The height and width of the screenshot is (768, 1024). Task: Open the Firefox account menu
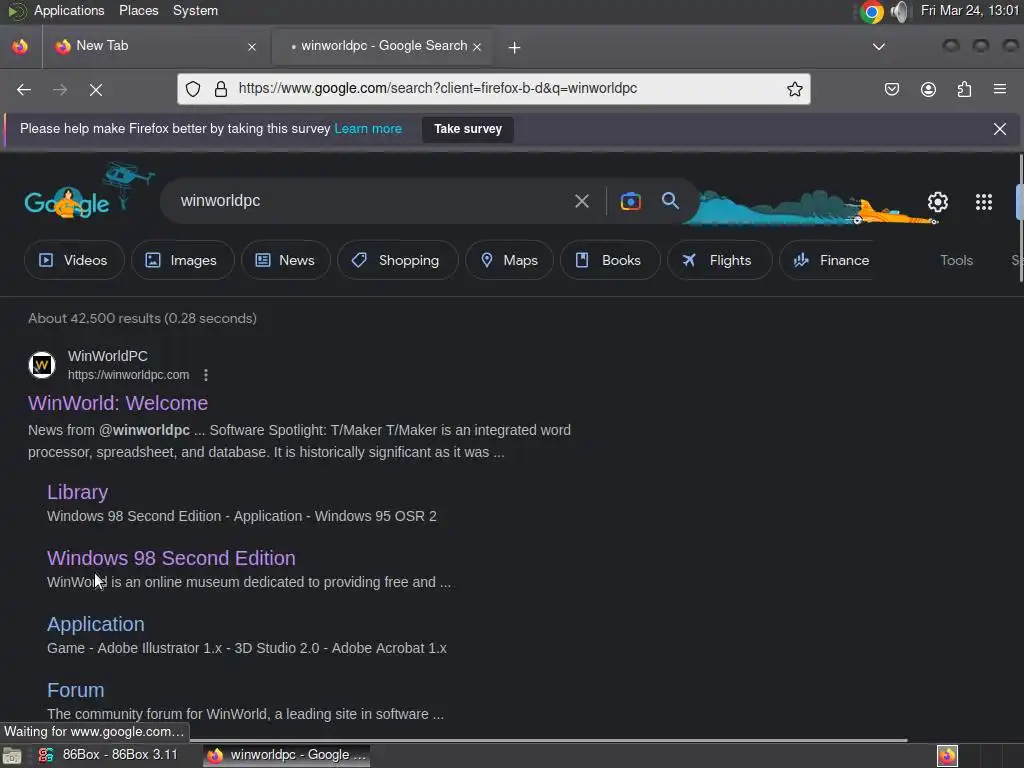(928, 89)
